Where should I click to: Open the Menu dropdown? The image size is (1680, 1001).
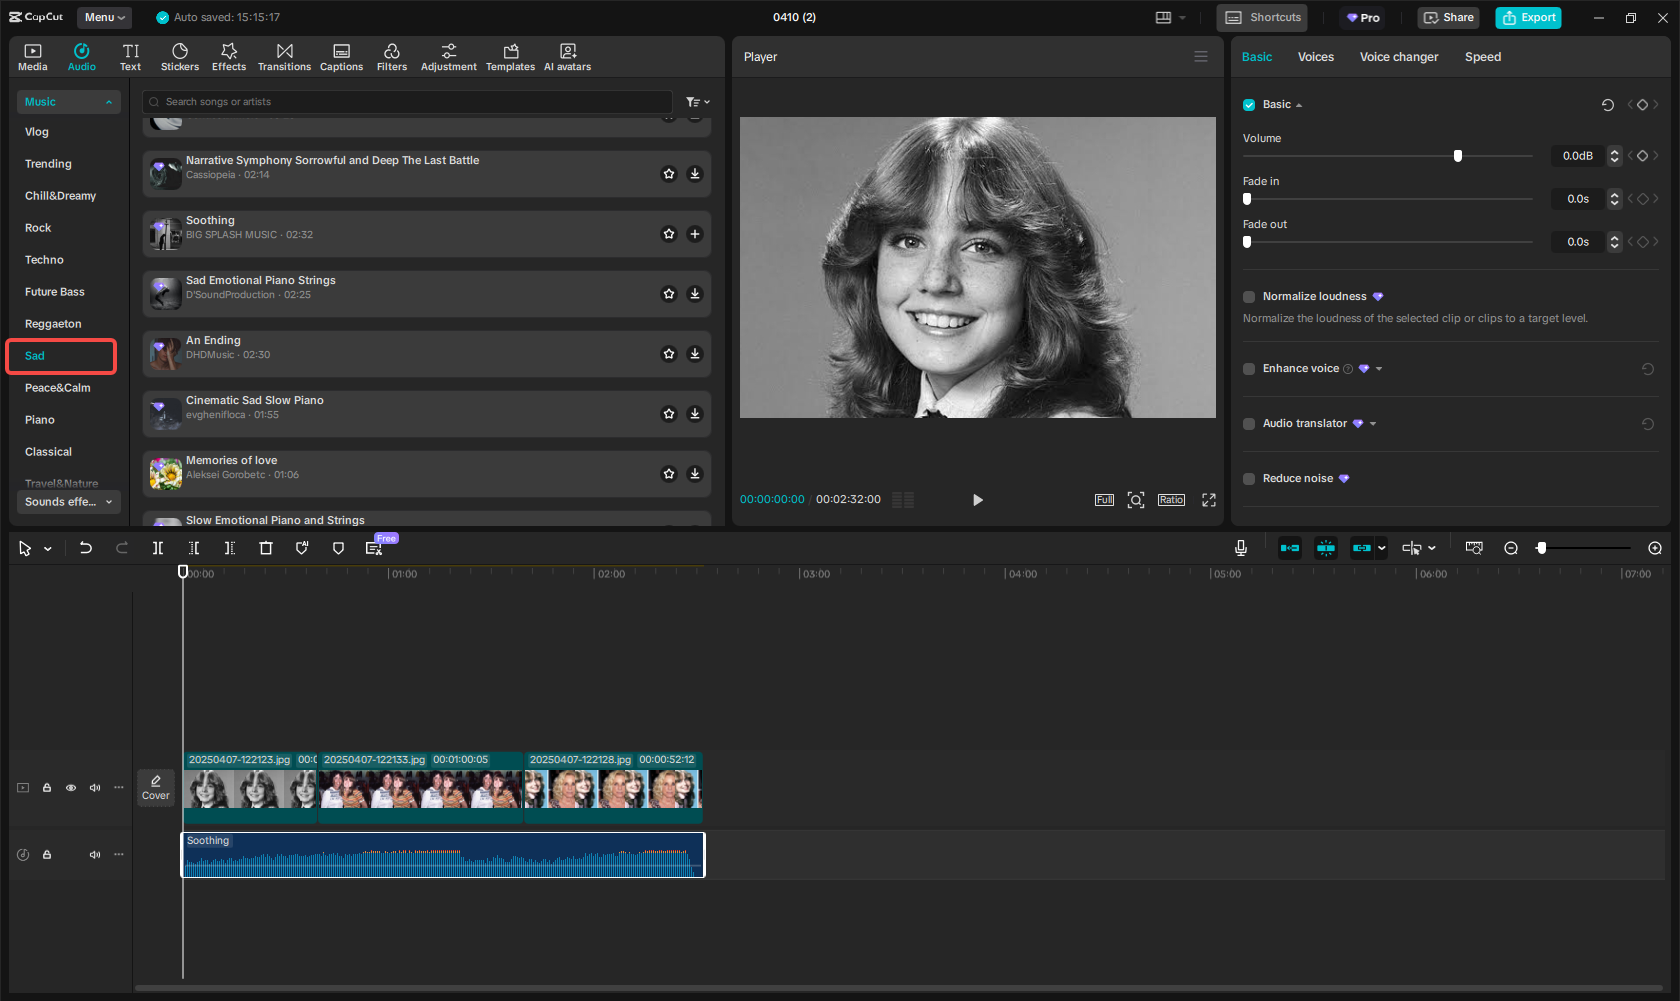click(104, 17)
